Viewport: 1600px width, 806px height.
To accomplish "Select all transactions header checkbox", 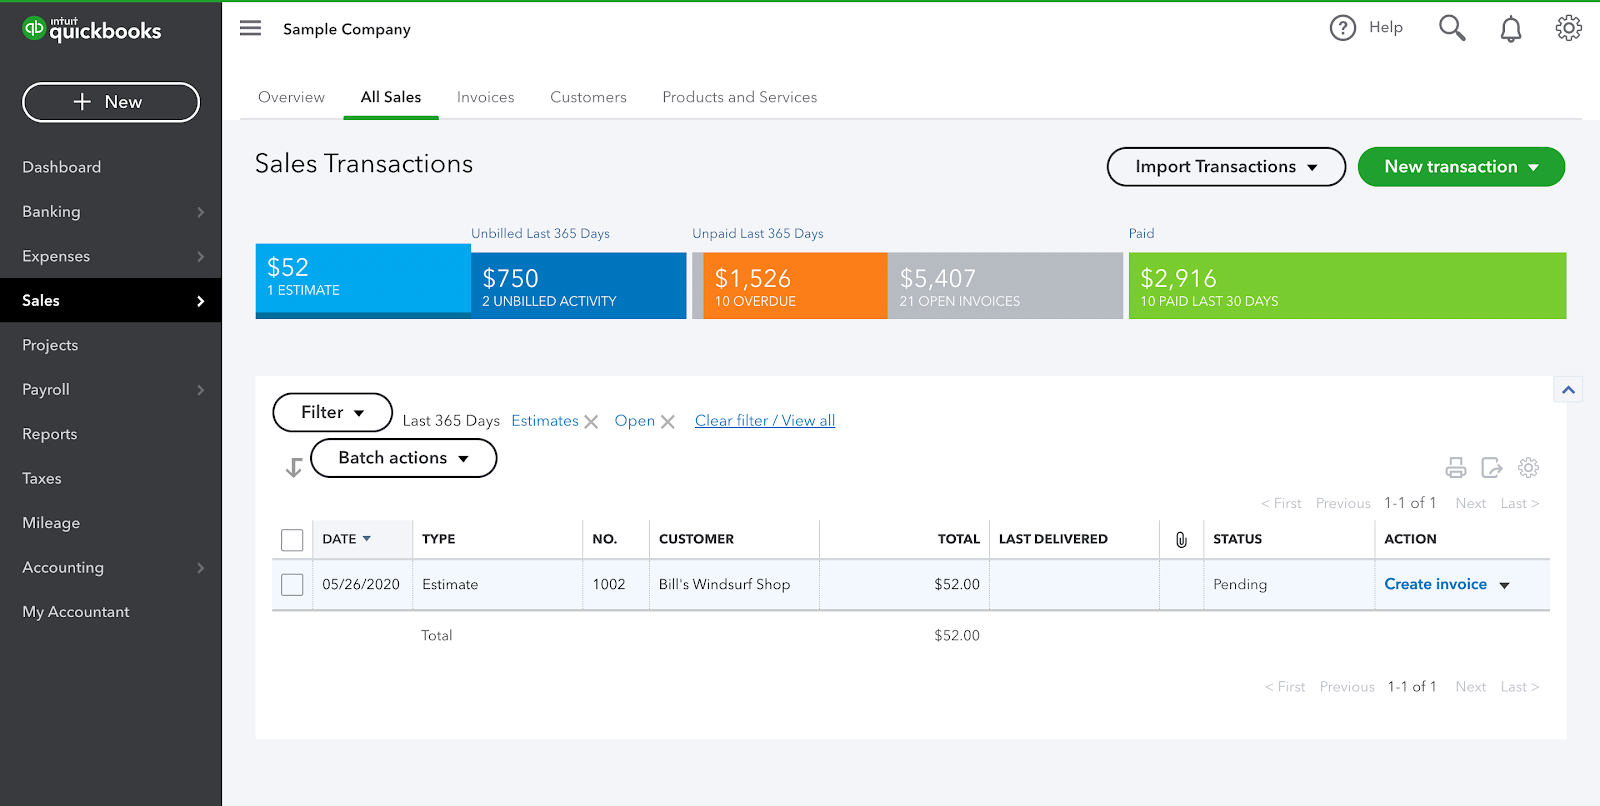I will click(292, 540).
